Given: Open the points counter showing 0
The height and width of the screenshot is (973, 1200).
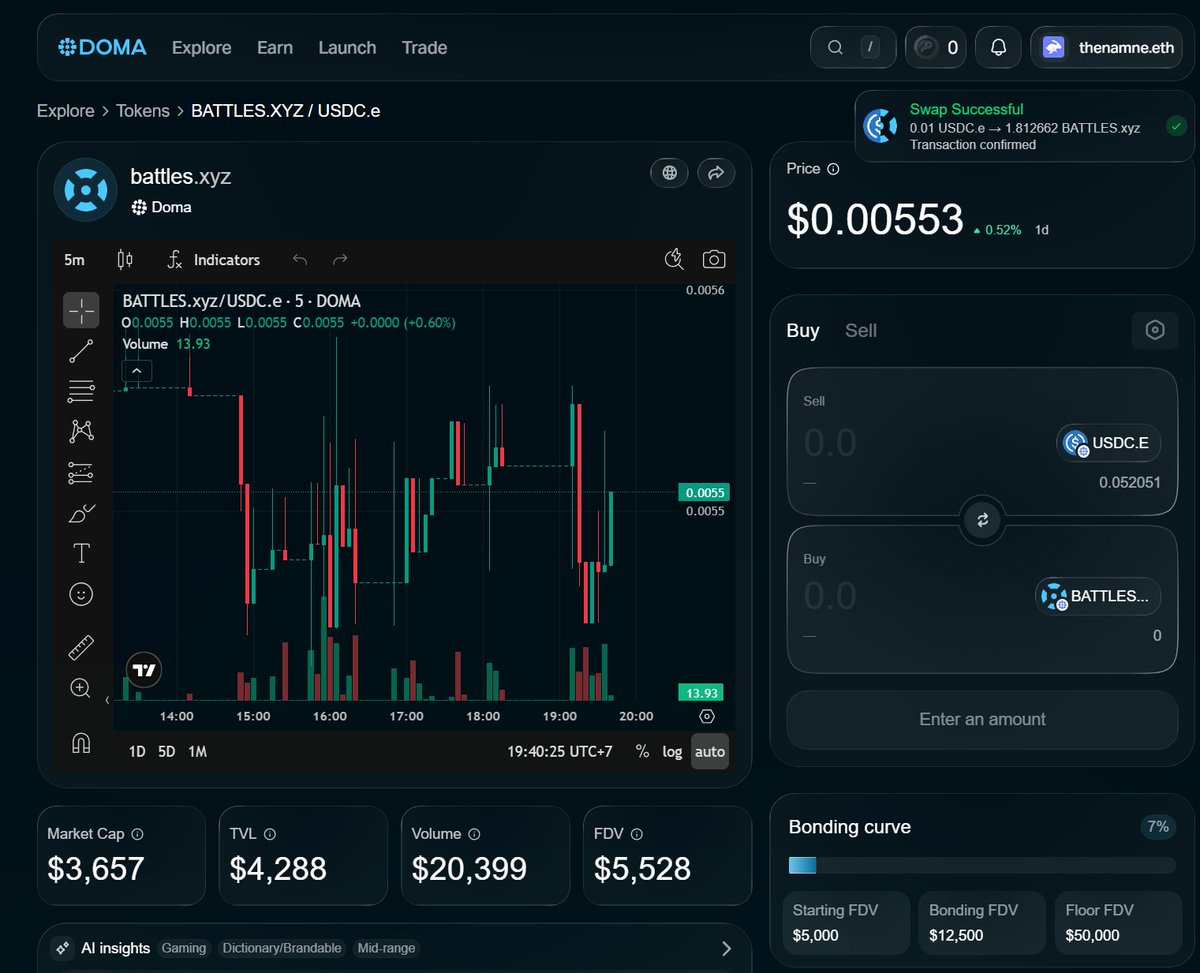Looking at the screenshot, I should click(936, 47).
